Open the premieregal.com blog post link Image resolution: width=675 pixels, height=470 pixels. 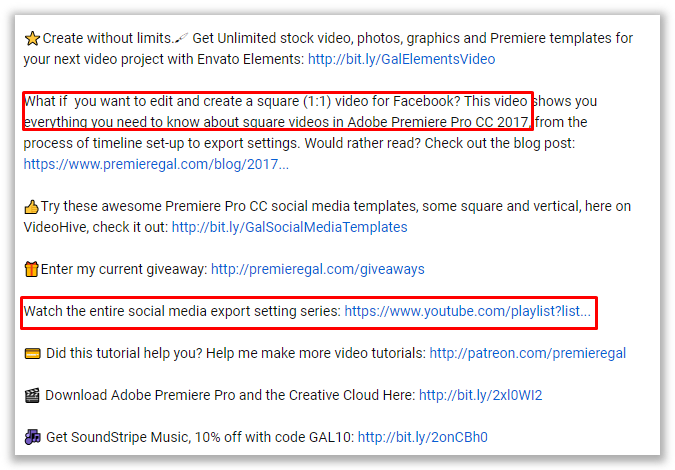156,164
